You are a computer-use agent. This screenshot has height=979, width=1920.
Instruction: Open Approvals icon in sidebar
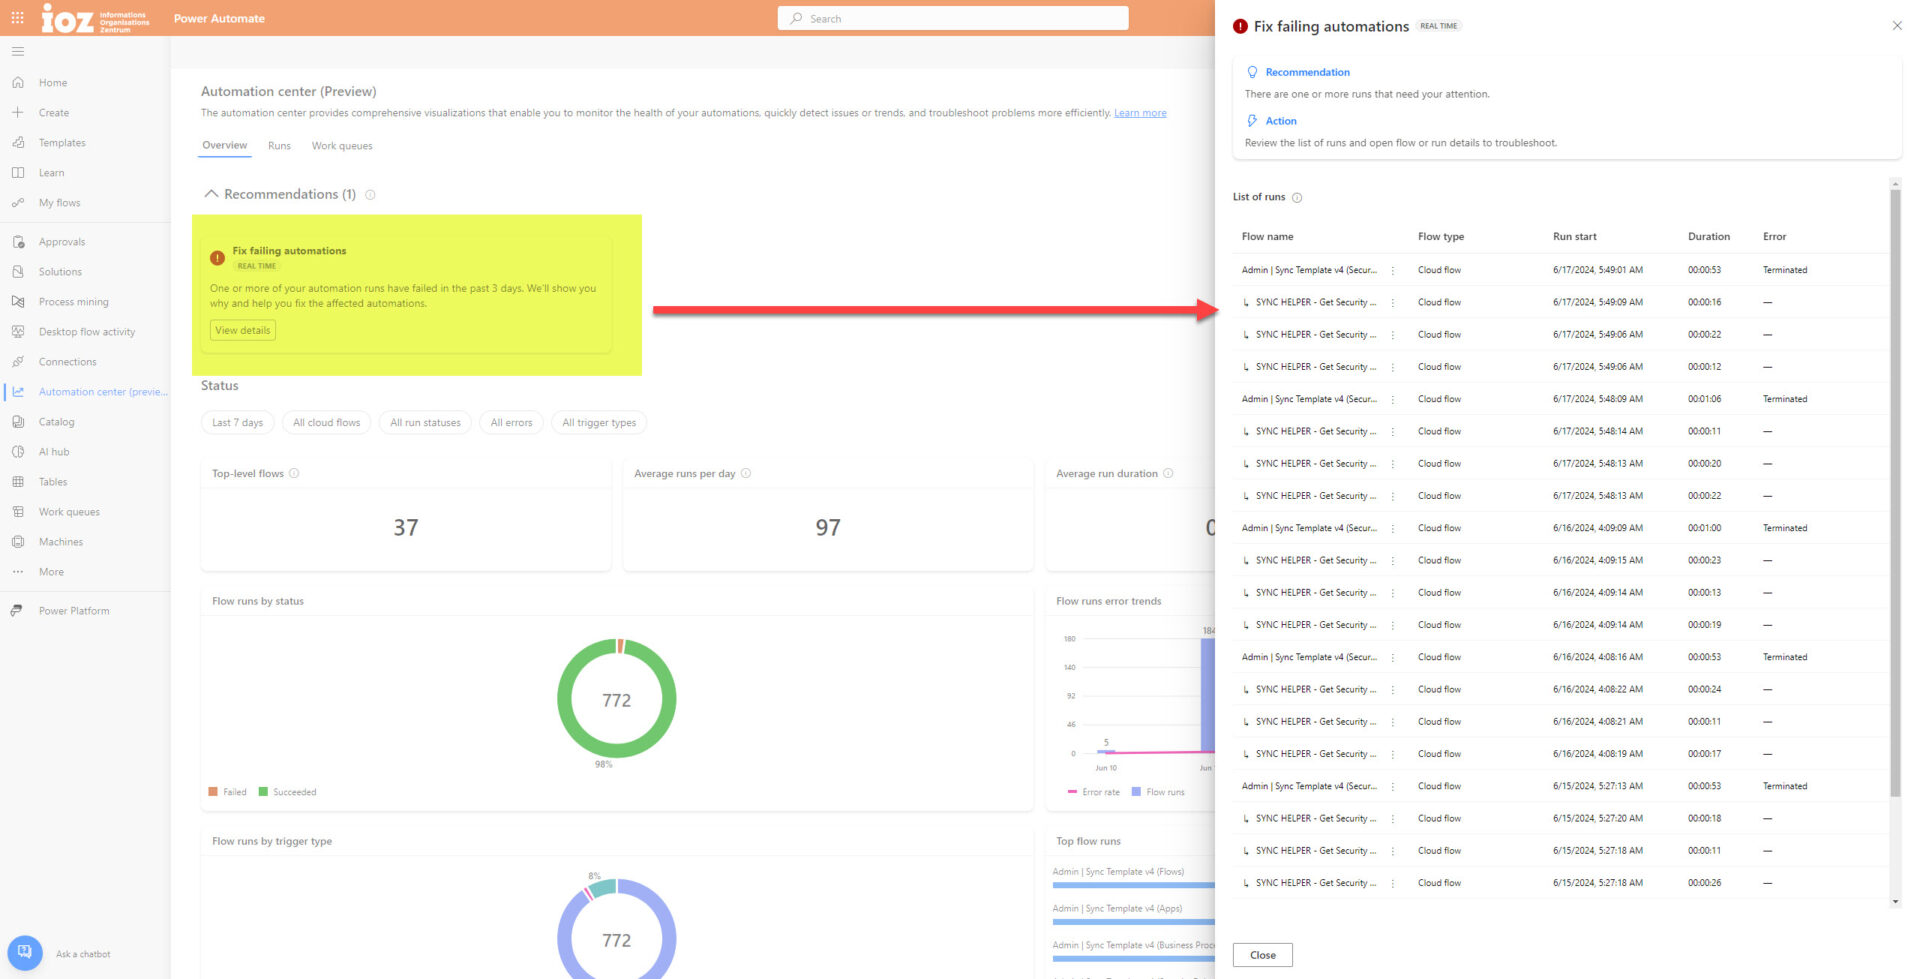(18, 242)
